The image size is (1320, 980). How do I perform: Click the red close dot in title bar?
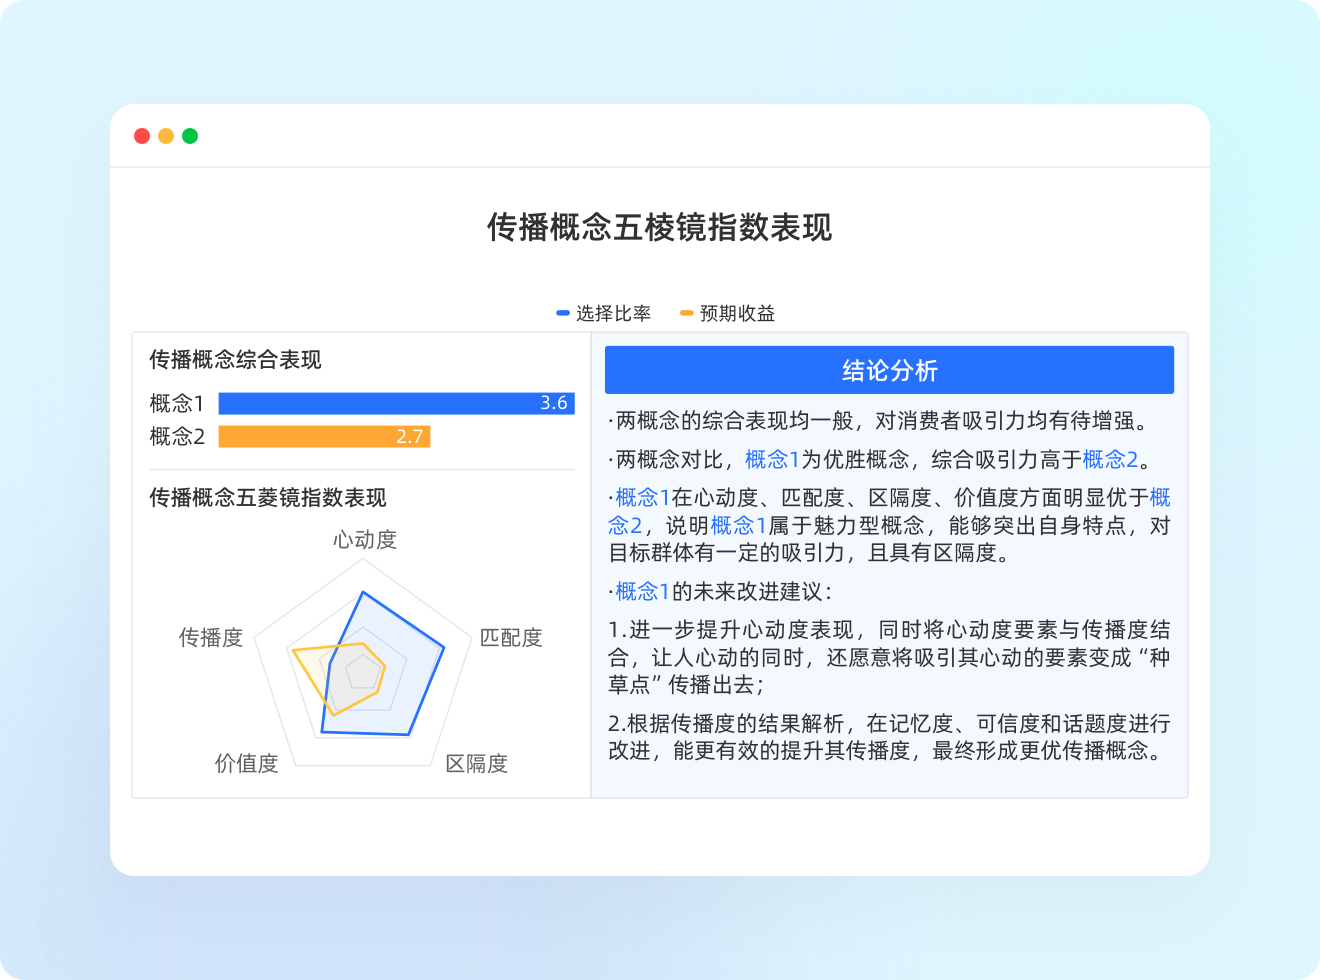pyautogui.click(x=142, y=136)
